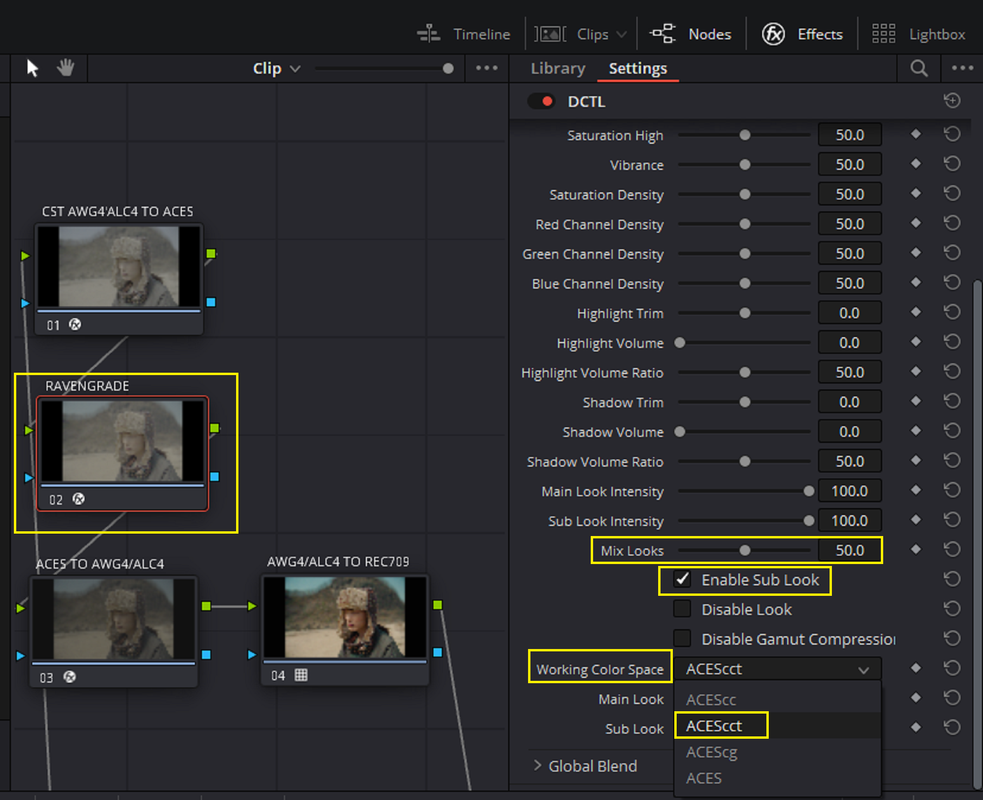Reset Vibrance parameter
Image resolution: width=983 pixels, height=800 pixels.
click(x=952, y=164)
